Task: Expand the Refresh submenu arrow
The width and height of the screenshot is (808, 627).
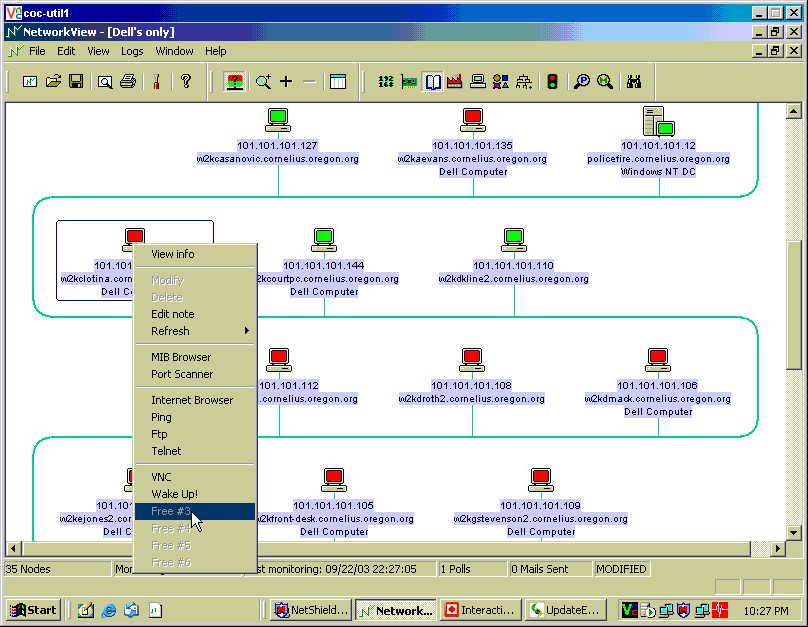Action: pyautogui.click(x=247, y=331)
